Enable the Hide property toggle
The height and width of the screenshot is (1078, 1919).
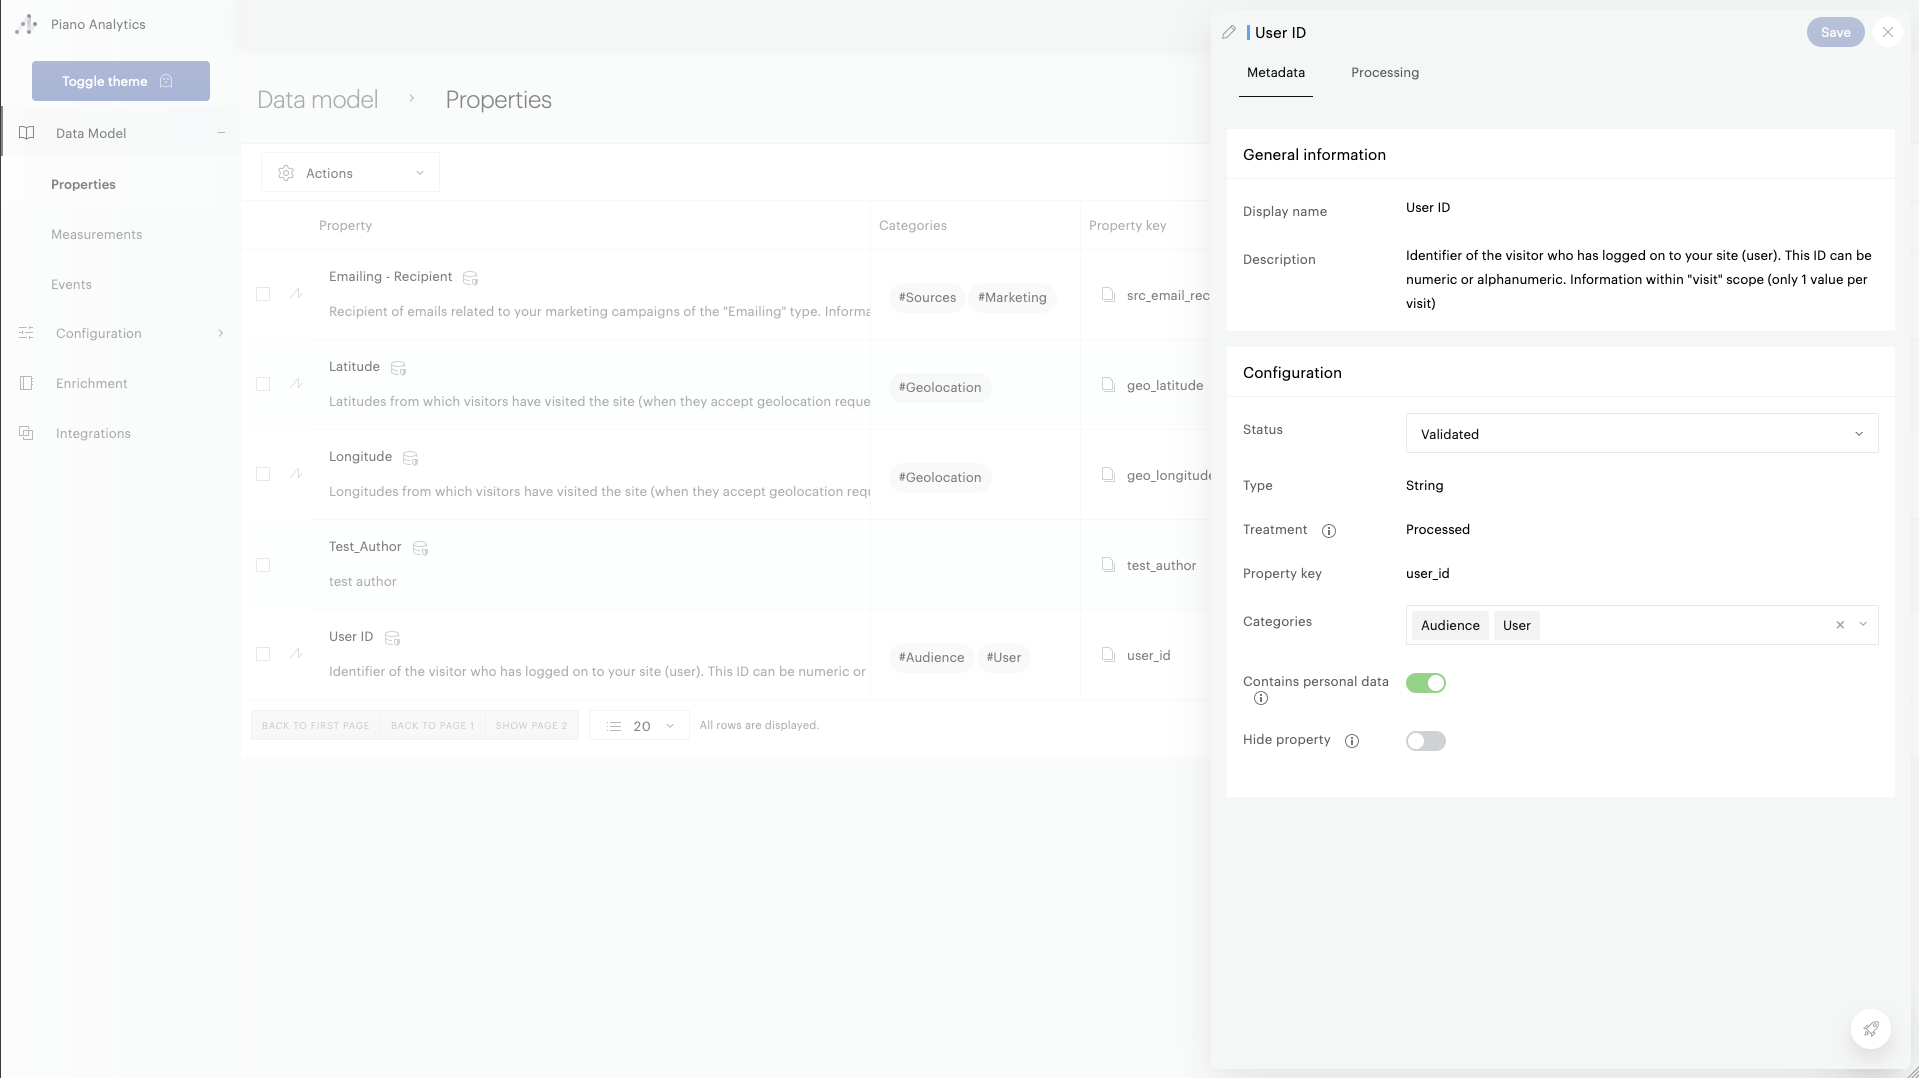pos(1425,741)
